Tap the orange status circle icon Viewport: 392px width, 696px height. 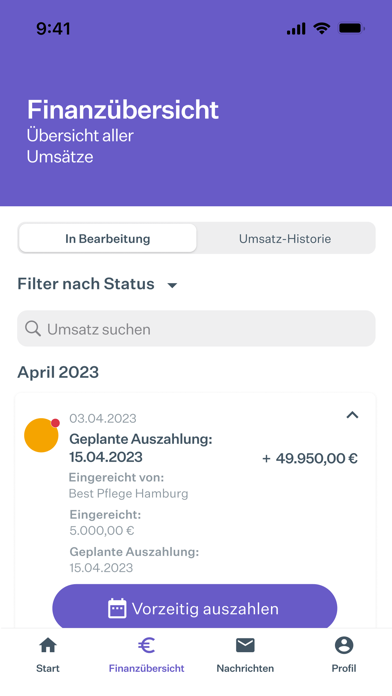tap(41, 435)
